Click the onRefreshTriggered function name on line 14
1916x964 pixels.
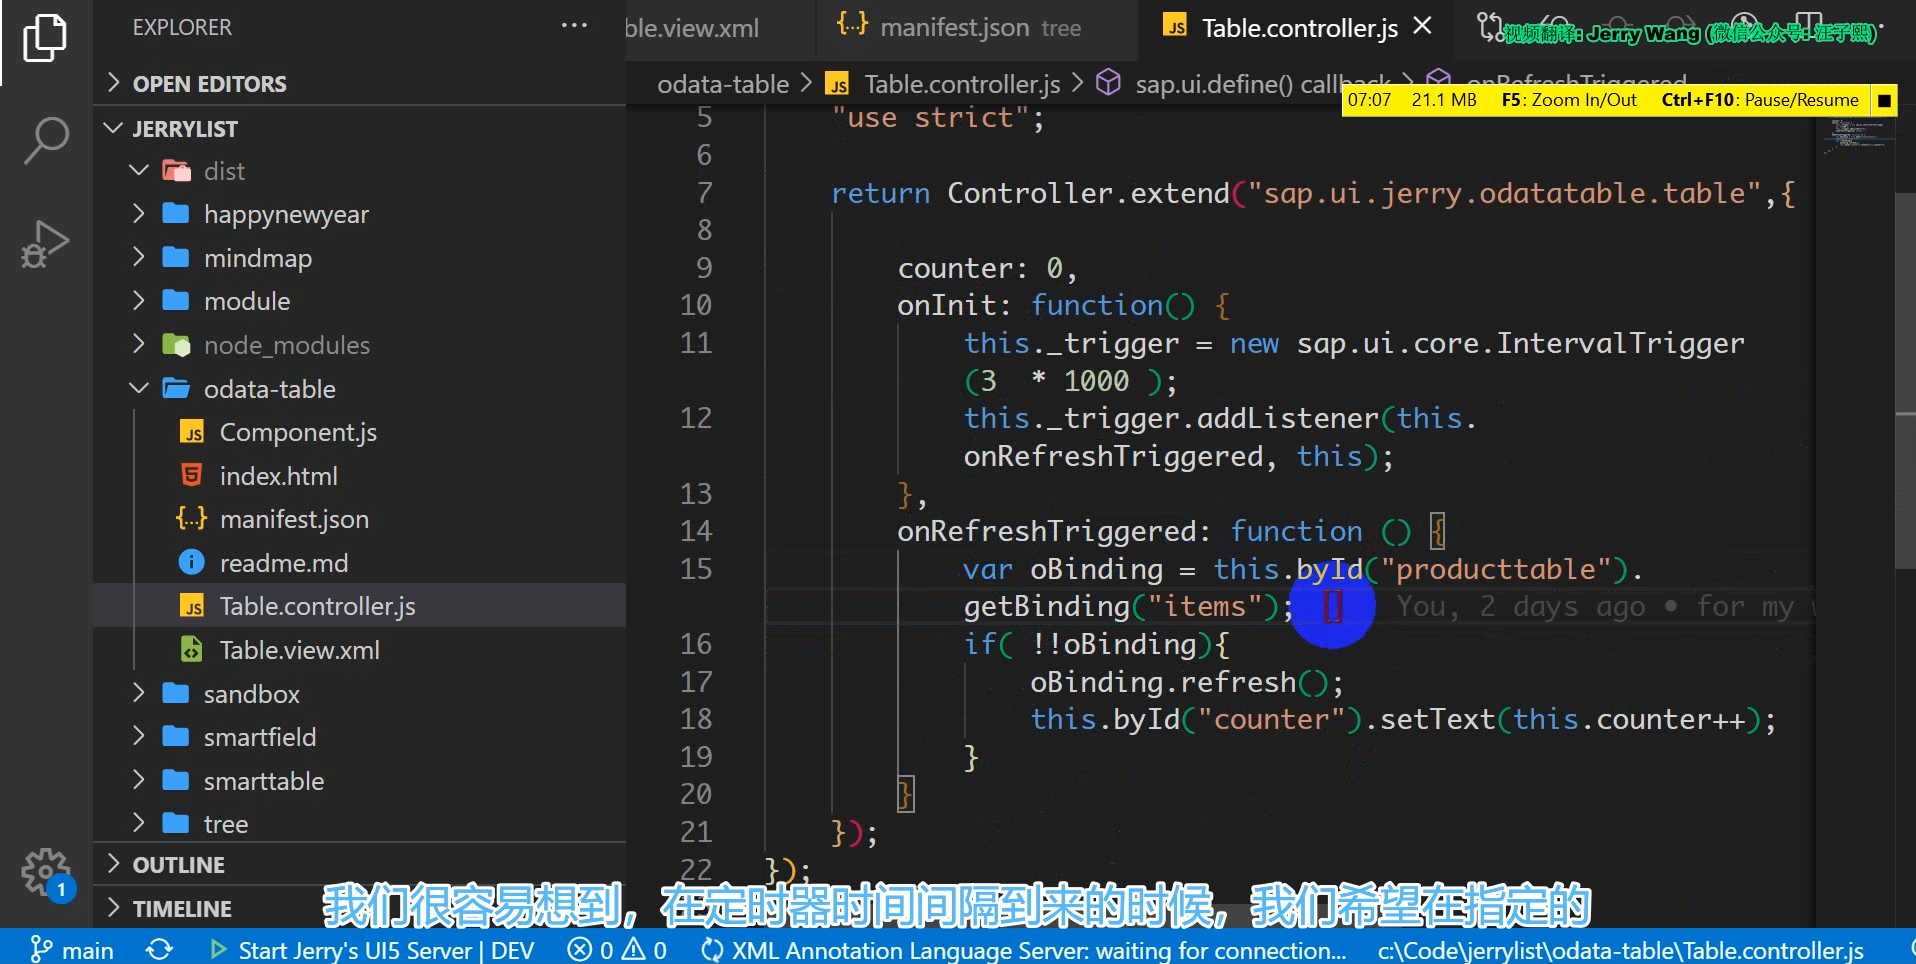pyautogui.click(x=1046, y=531)
